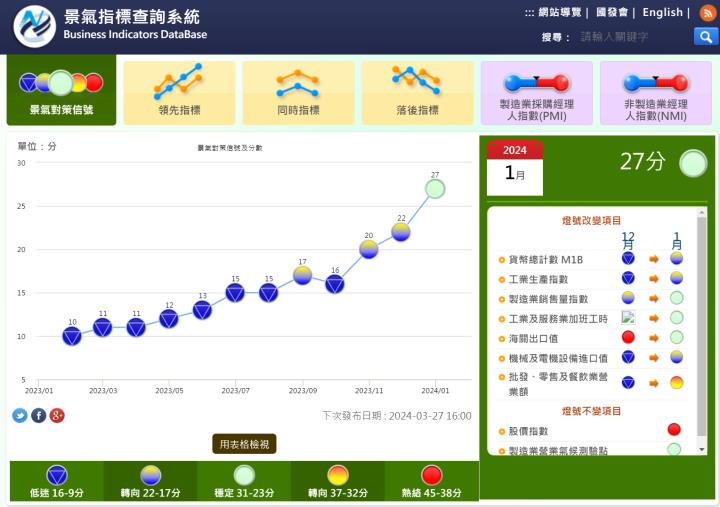Click the scrollbar down arrow in indicator list

[x=701, y=450]
